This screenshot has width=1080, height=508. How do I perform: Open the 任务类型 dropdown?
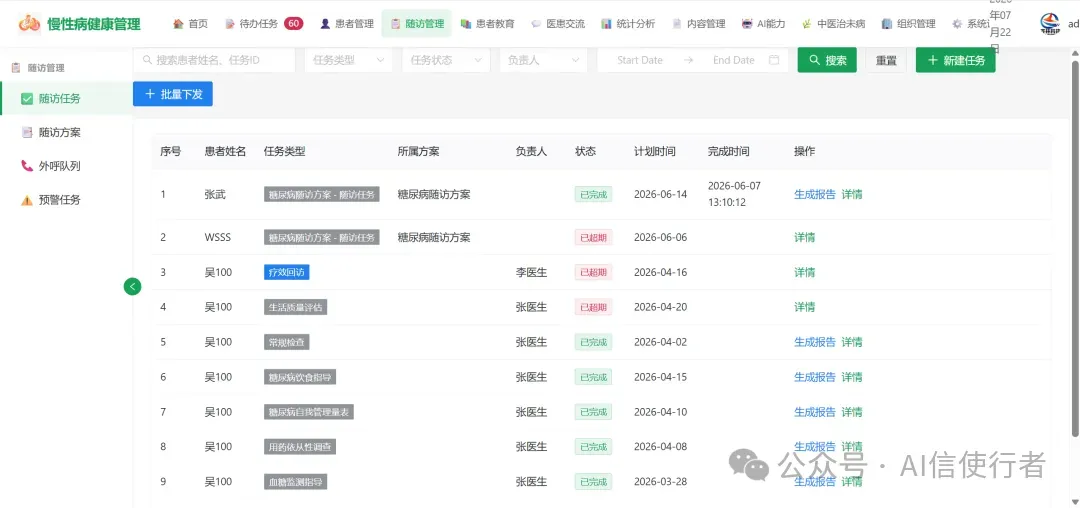[x=348, y=60]
